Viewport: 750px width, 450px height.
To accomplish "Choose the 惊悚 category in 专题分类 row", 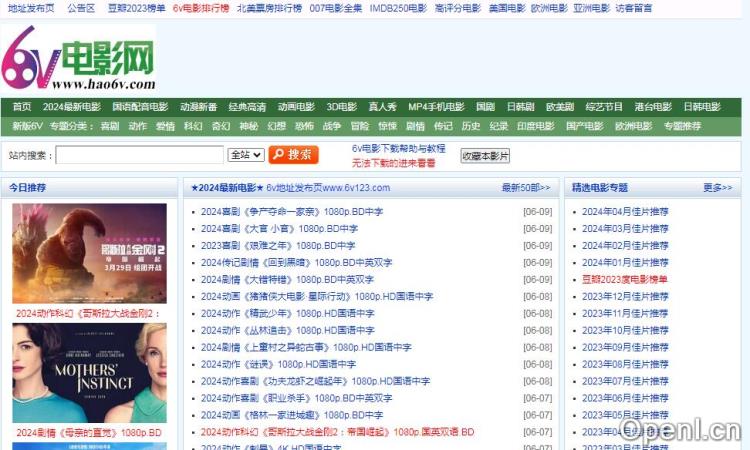I will point(387,126).
